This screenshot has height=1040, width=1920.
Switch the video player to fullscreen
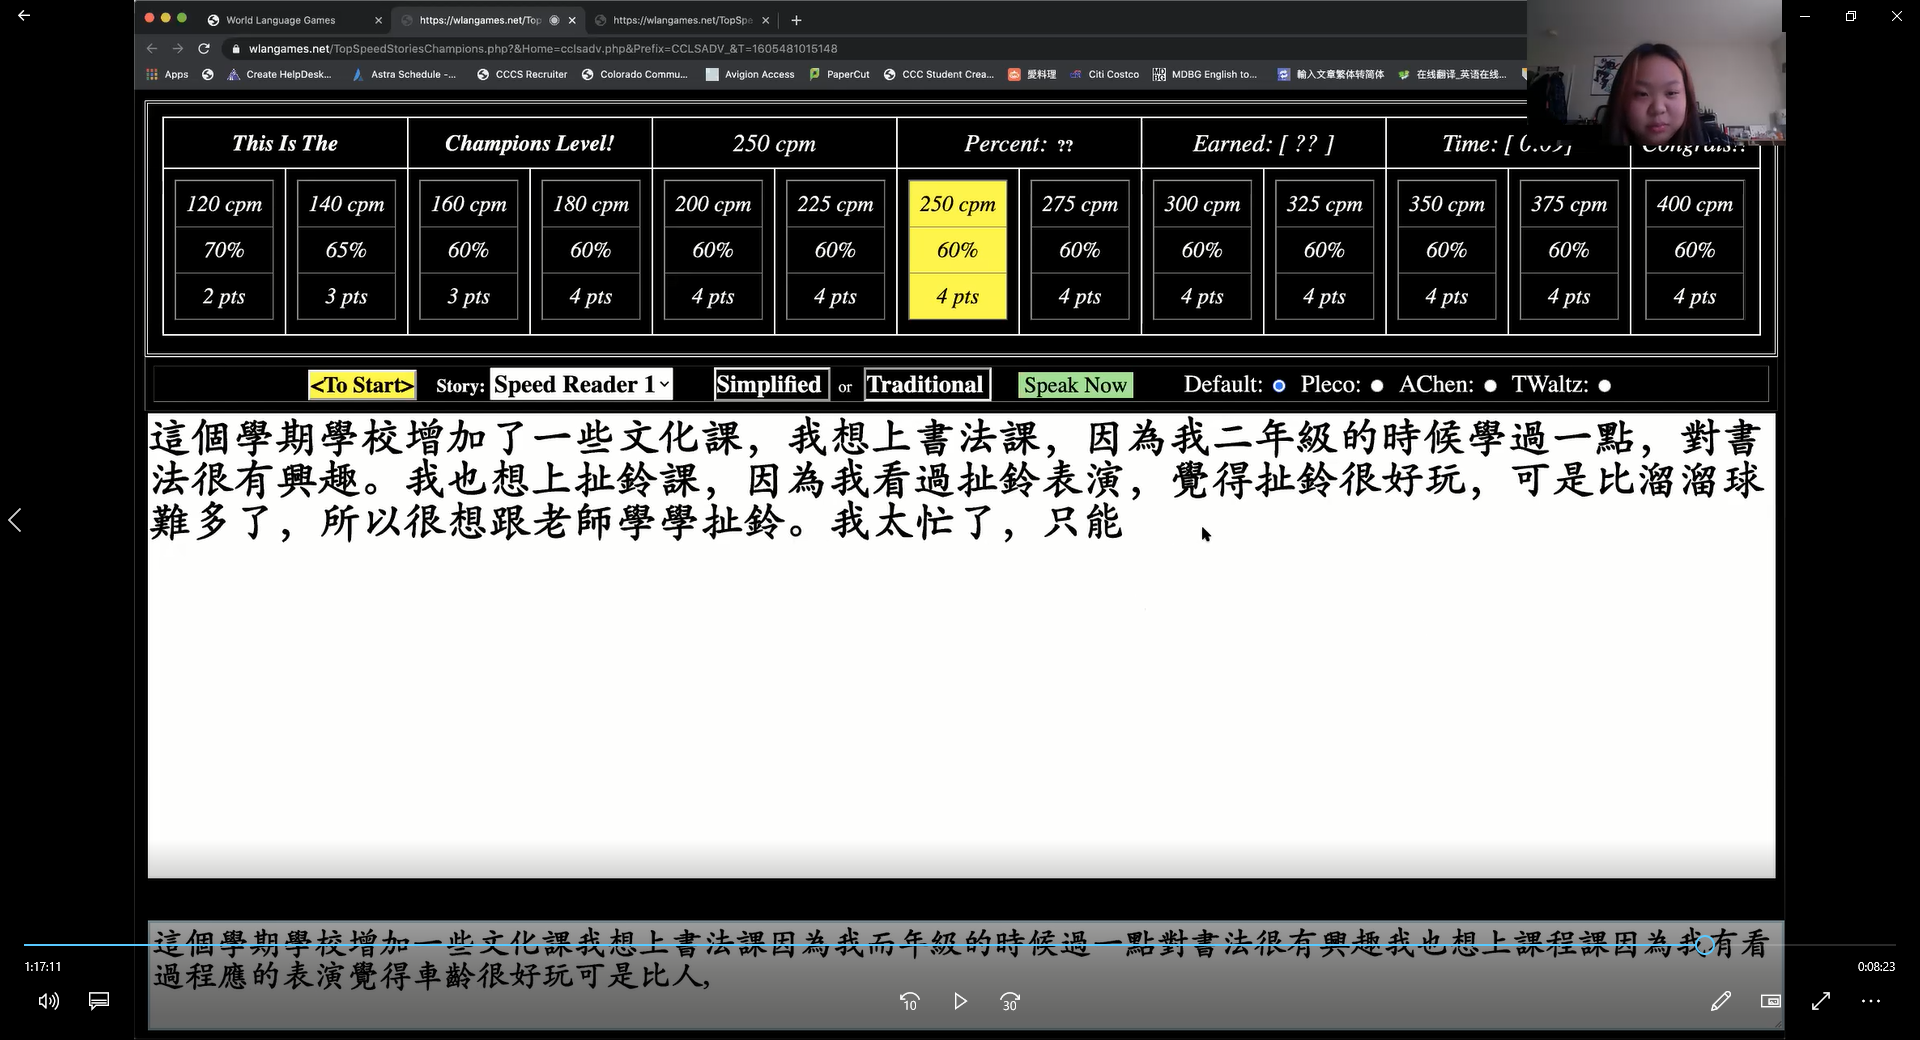[1820, 1001]
